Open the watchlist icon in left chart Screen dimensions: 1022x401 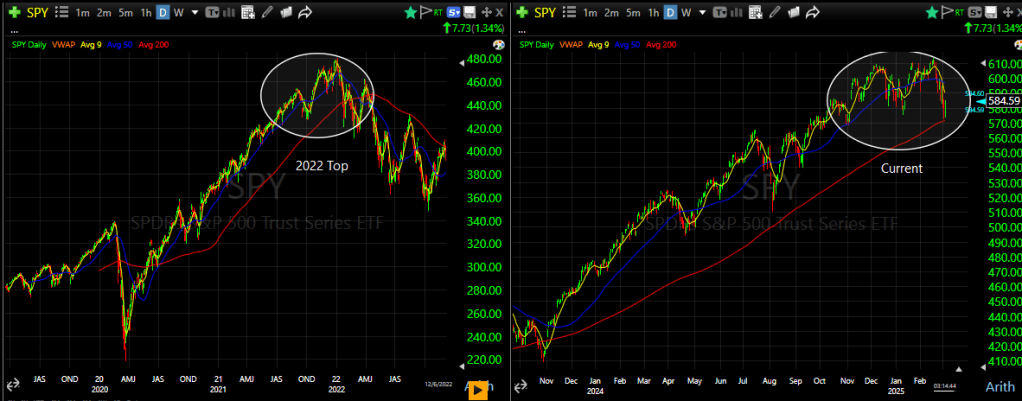pyautogui.click(x=63, y=12)
